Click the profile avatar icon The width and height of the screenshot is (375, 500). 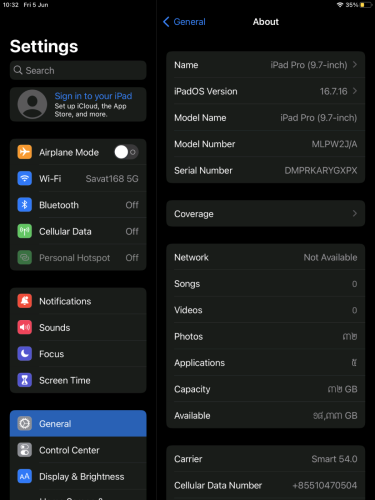[x=32, y=104]
